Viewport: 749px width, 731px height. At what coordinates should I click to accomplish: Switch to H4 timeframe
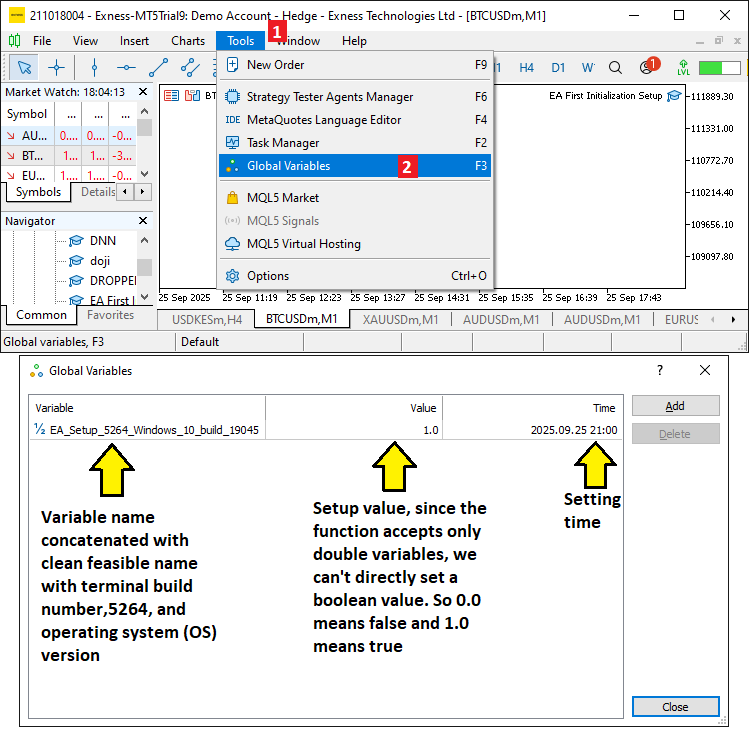526,68
